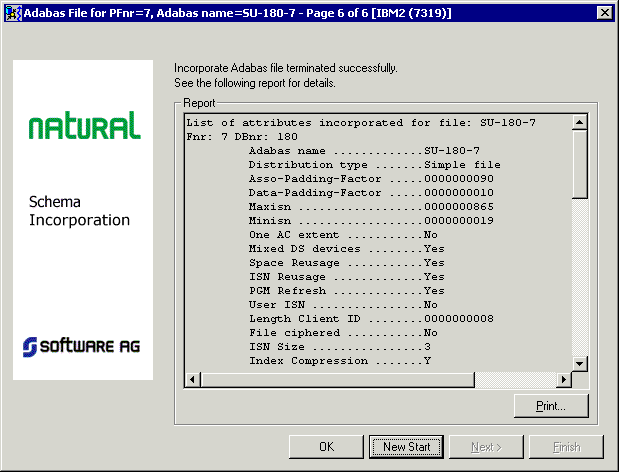Click the ISN Reusage row in the report
This screenshot has height=473, width=620.
tap(346, 276)
